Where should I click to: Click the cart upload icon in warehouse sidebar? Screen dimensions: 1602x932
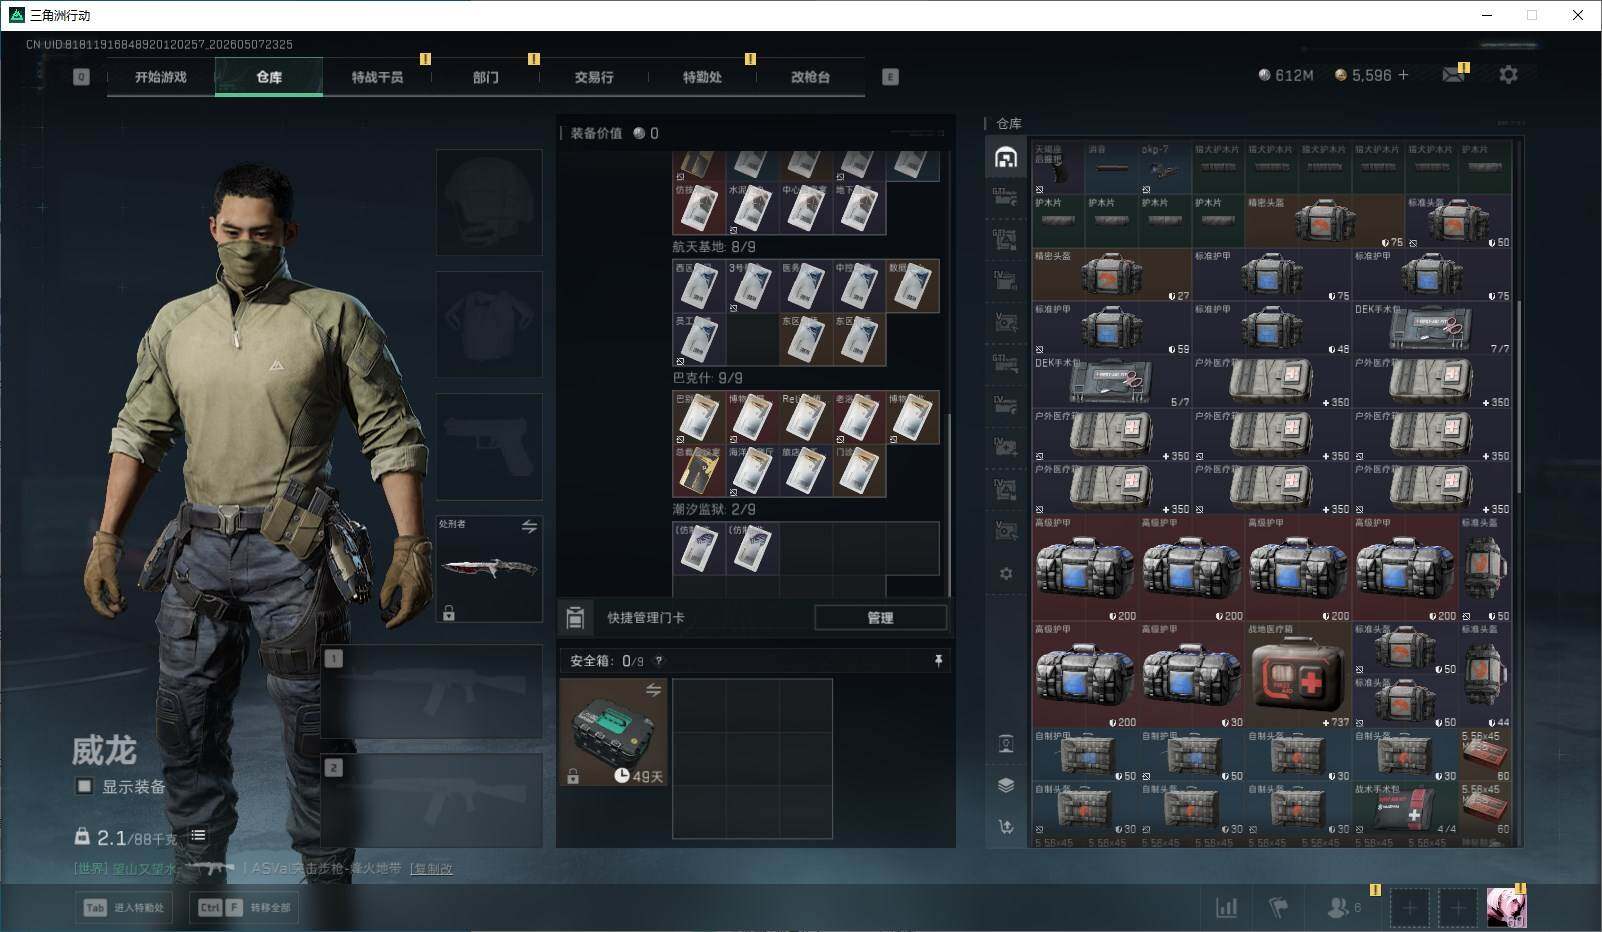tap(1006, 826)
